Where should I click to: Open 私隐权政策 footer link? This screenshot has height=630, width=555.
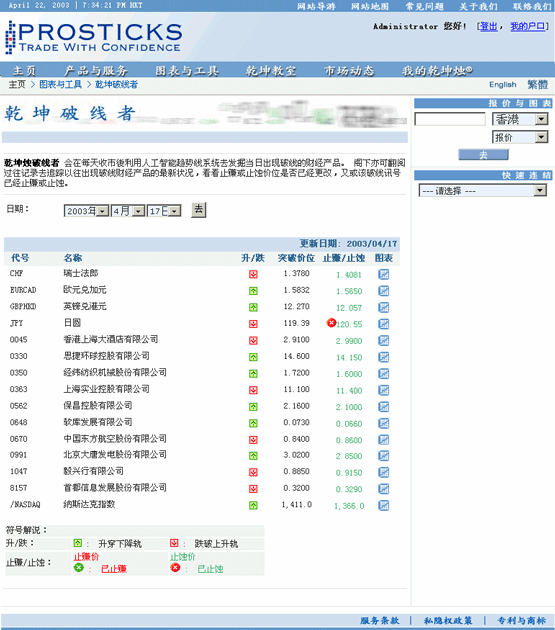(x=448, y=621)
